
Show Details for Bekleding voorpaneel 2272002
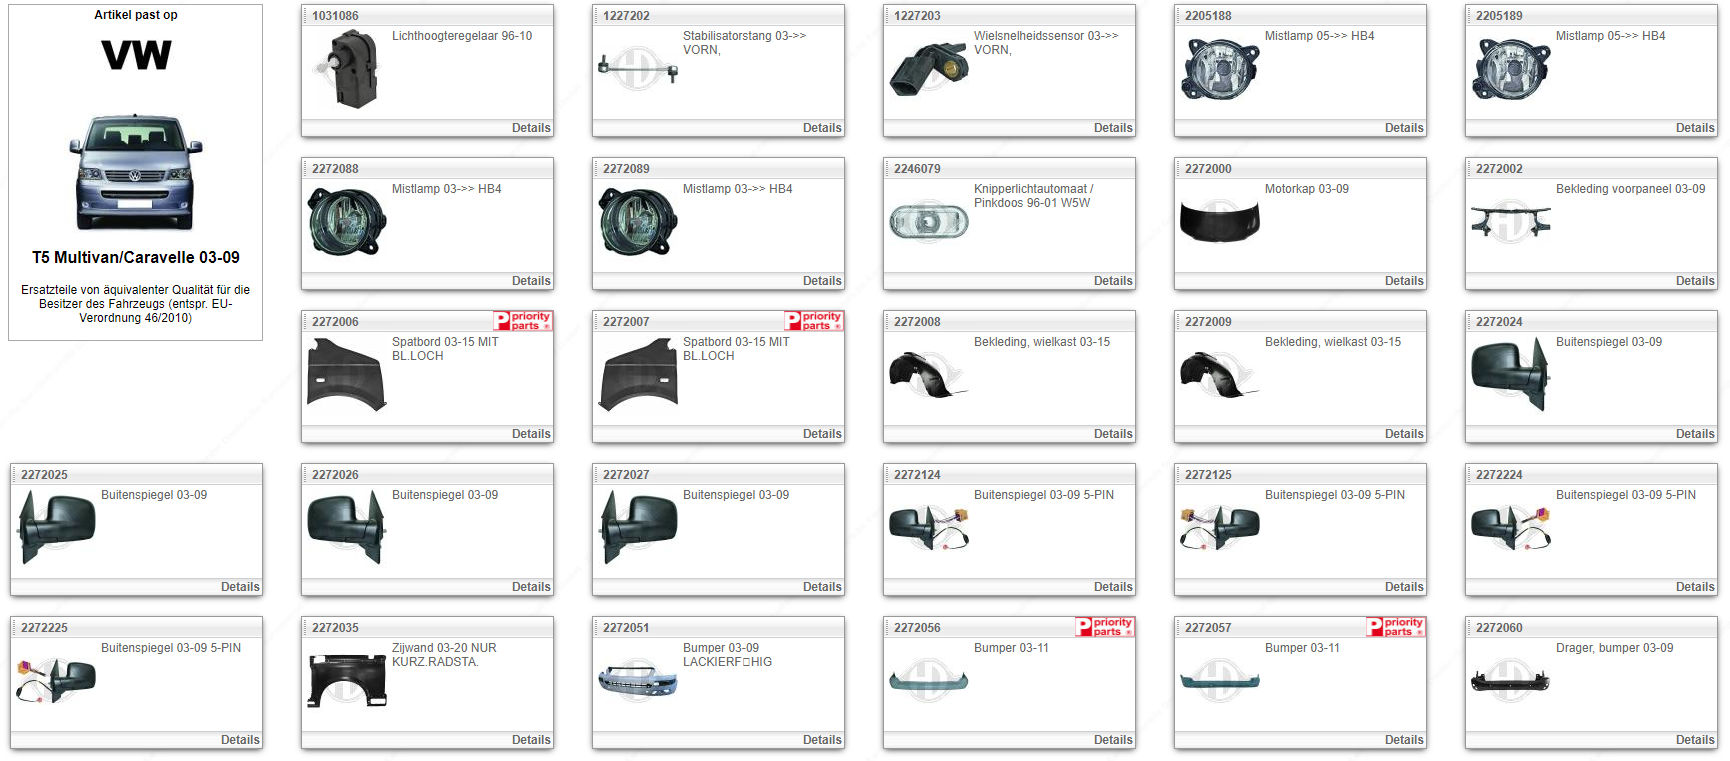(1694, 281)
